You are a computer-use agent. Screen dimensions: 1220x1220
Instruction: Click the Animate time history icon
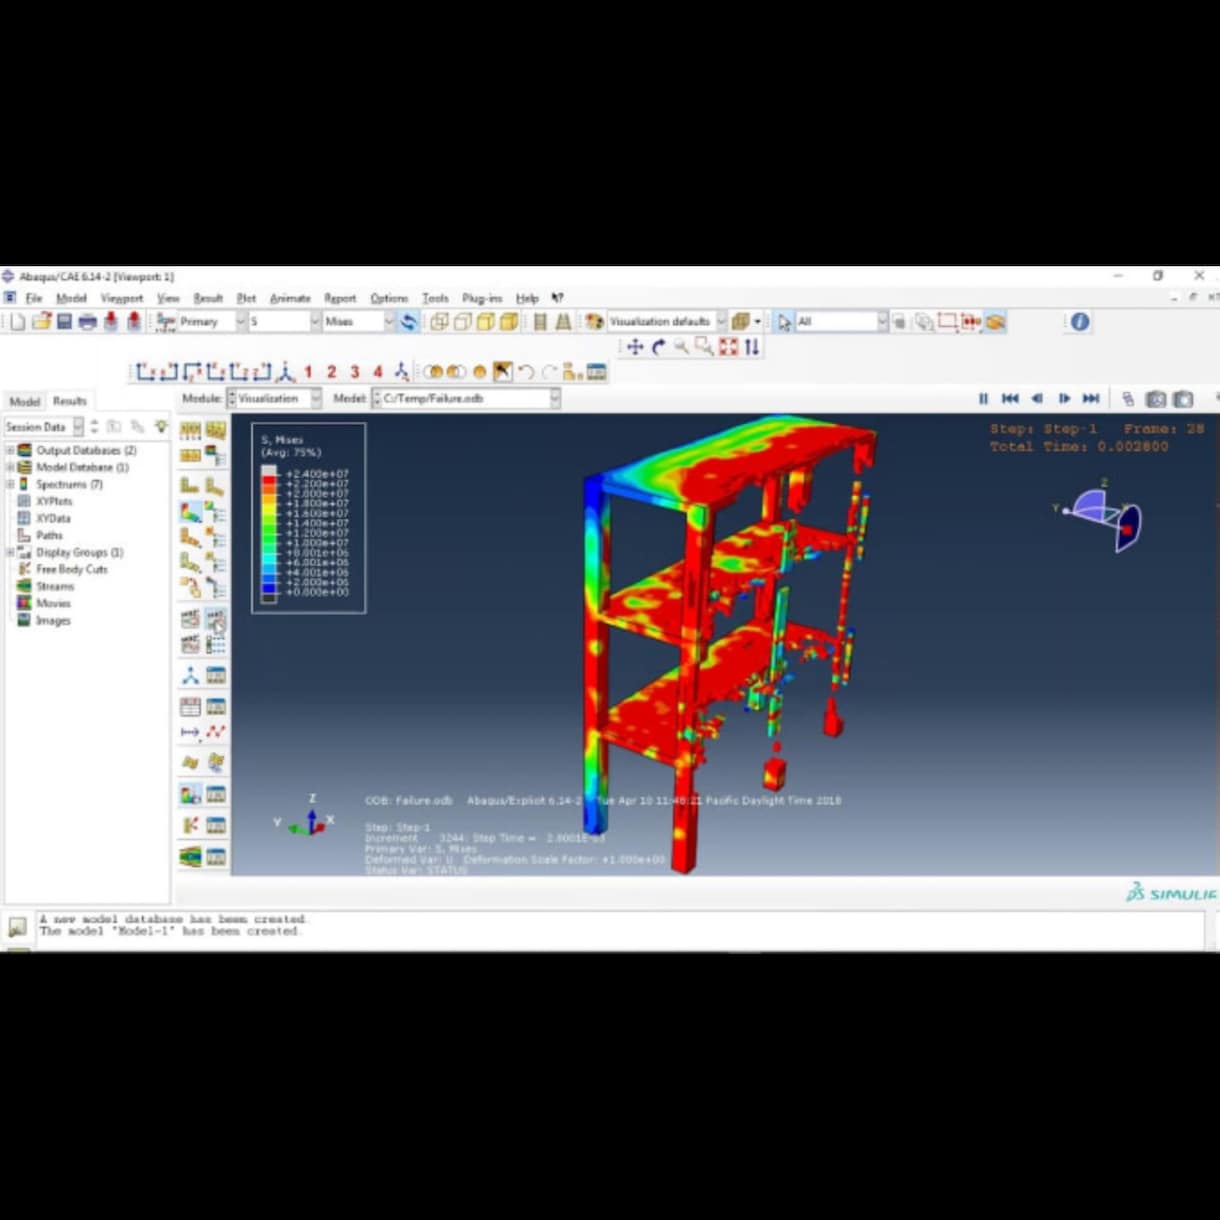pos(215,619)
